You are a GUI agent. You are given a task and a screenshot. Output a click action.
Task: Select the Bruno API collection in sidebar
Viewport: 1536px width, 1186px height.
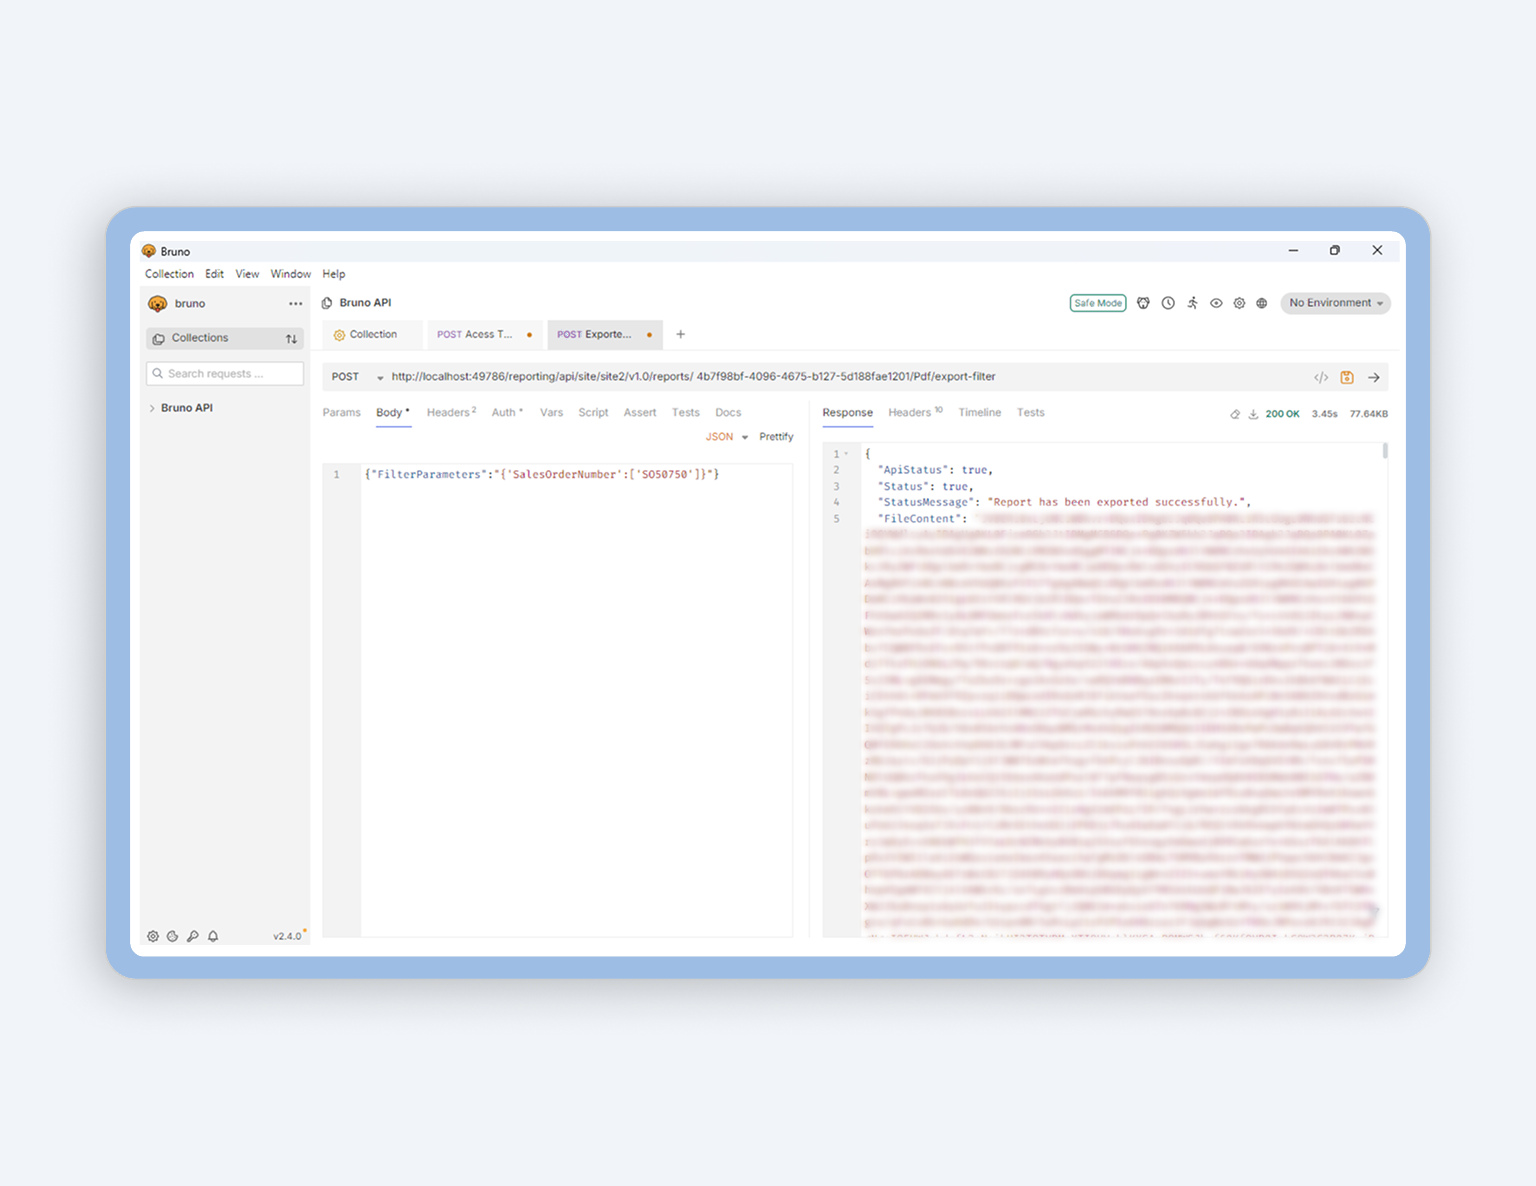point(187,408)
